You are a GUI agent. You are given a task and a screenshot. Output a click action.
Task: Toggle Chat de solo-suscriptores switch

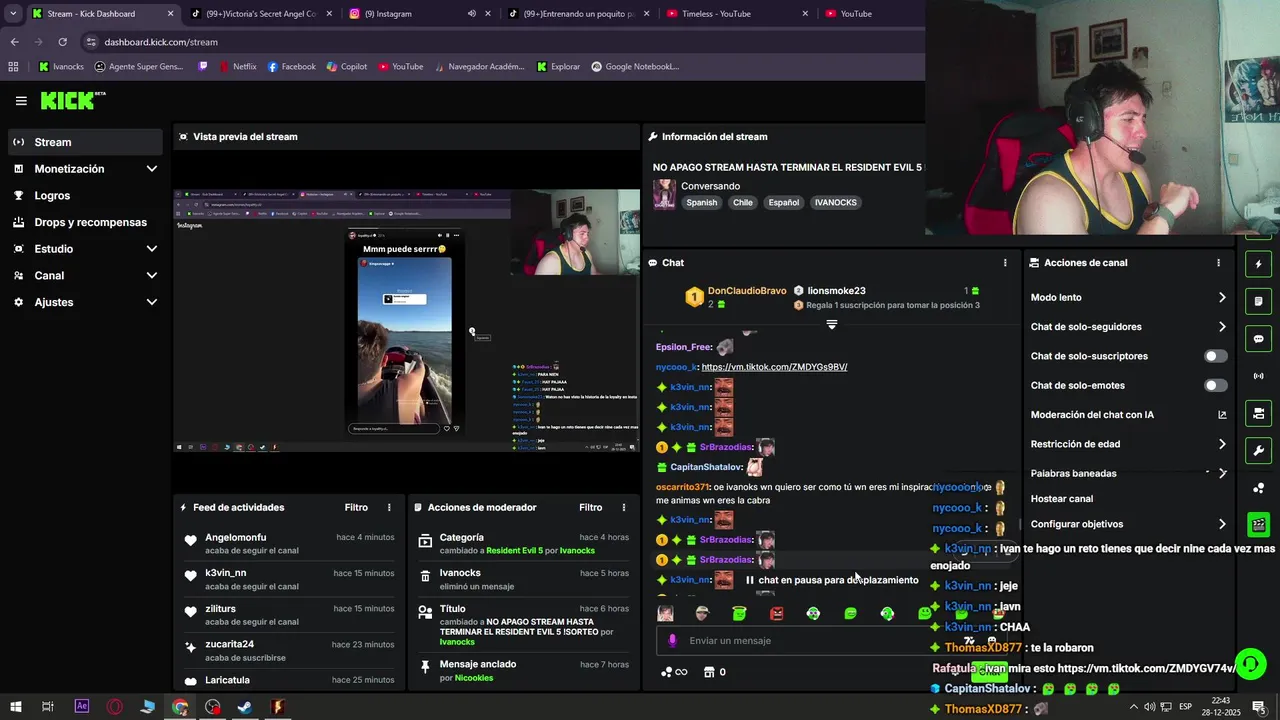pyautogui.click(x=1215, y=356)
